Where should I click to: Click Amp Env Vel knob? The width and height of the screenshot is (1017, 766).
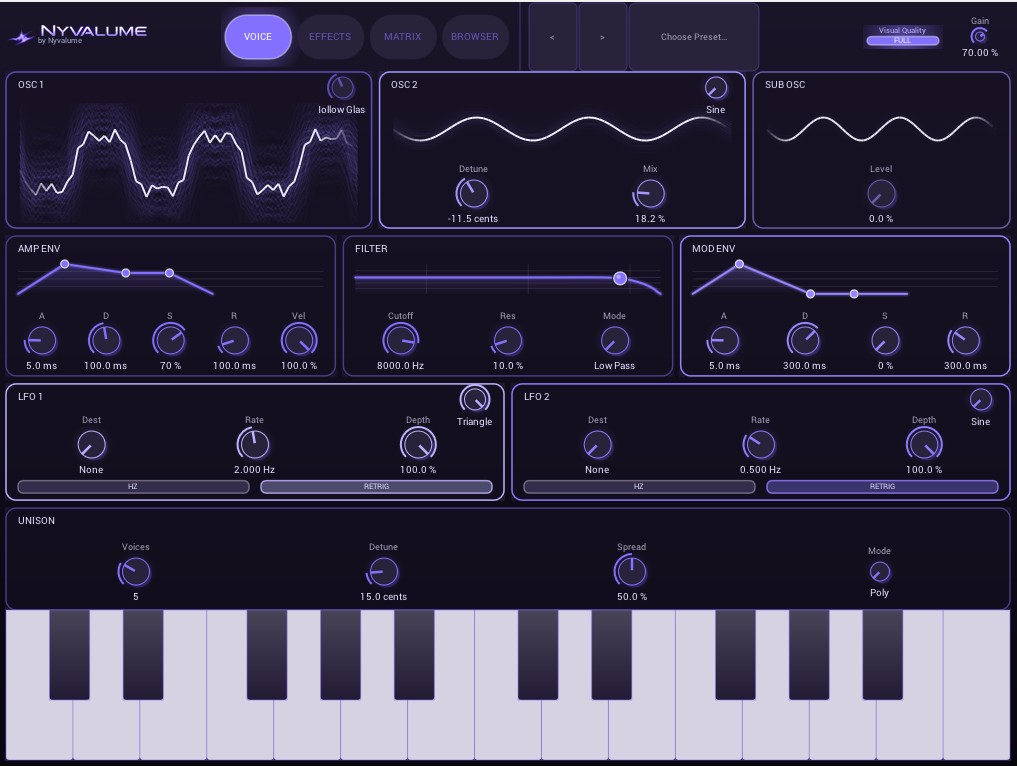(299, 341)
